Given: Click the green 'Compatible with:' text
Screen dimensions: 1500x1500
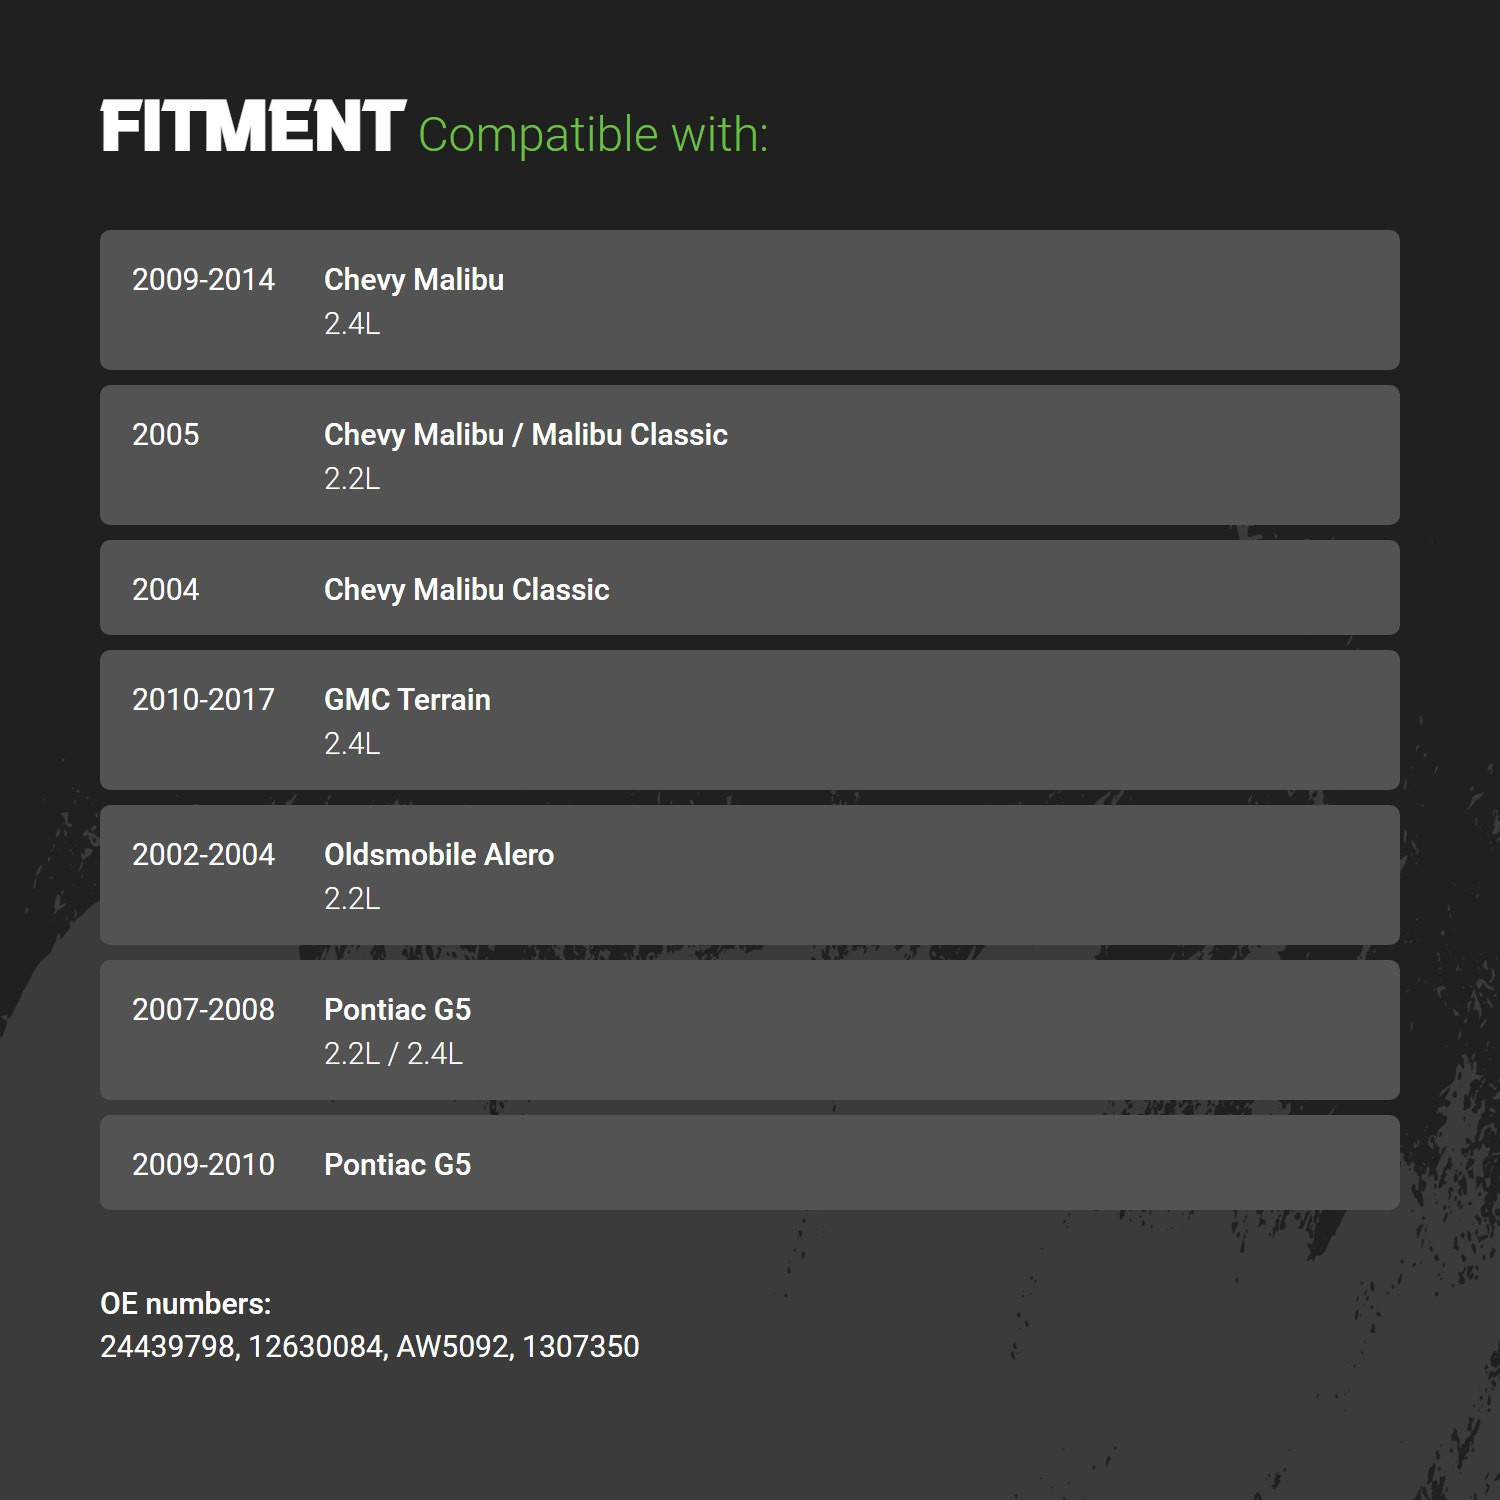Looking at the screenshot, I should coord(593,135).
